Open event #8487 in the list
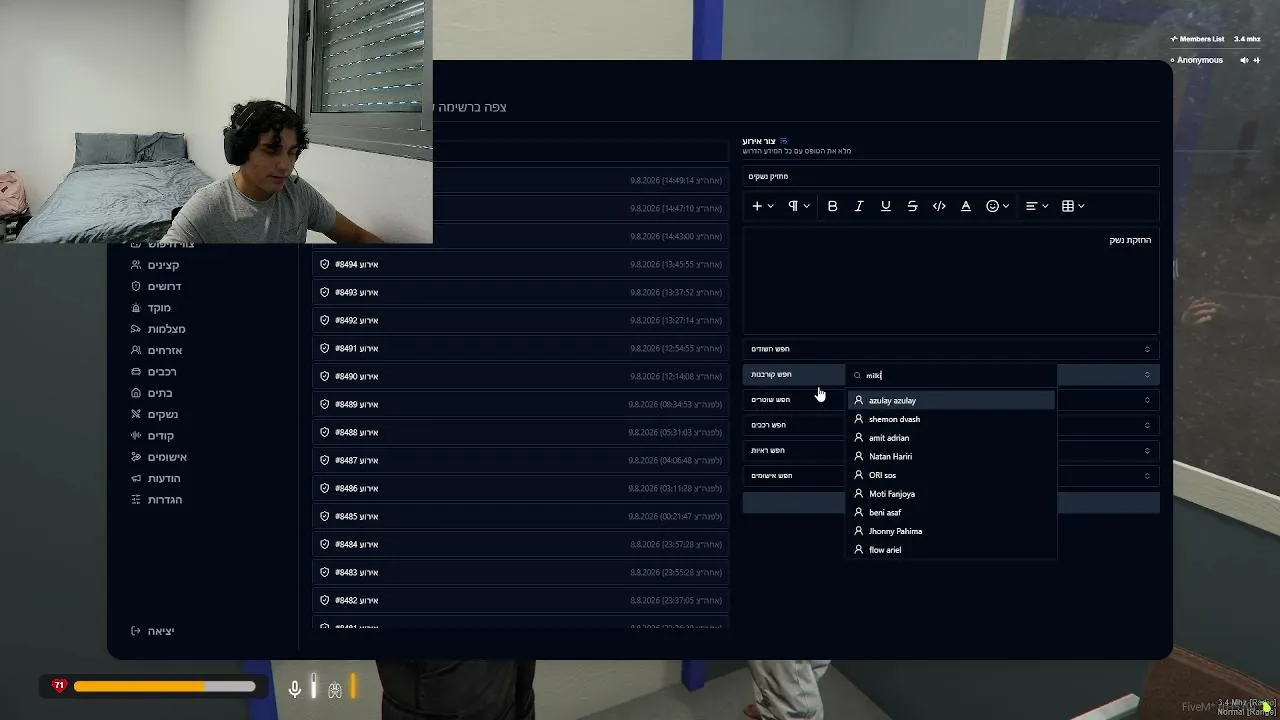Screen dimensions: 1280x720 tap(521, 460)
